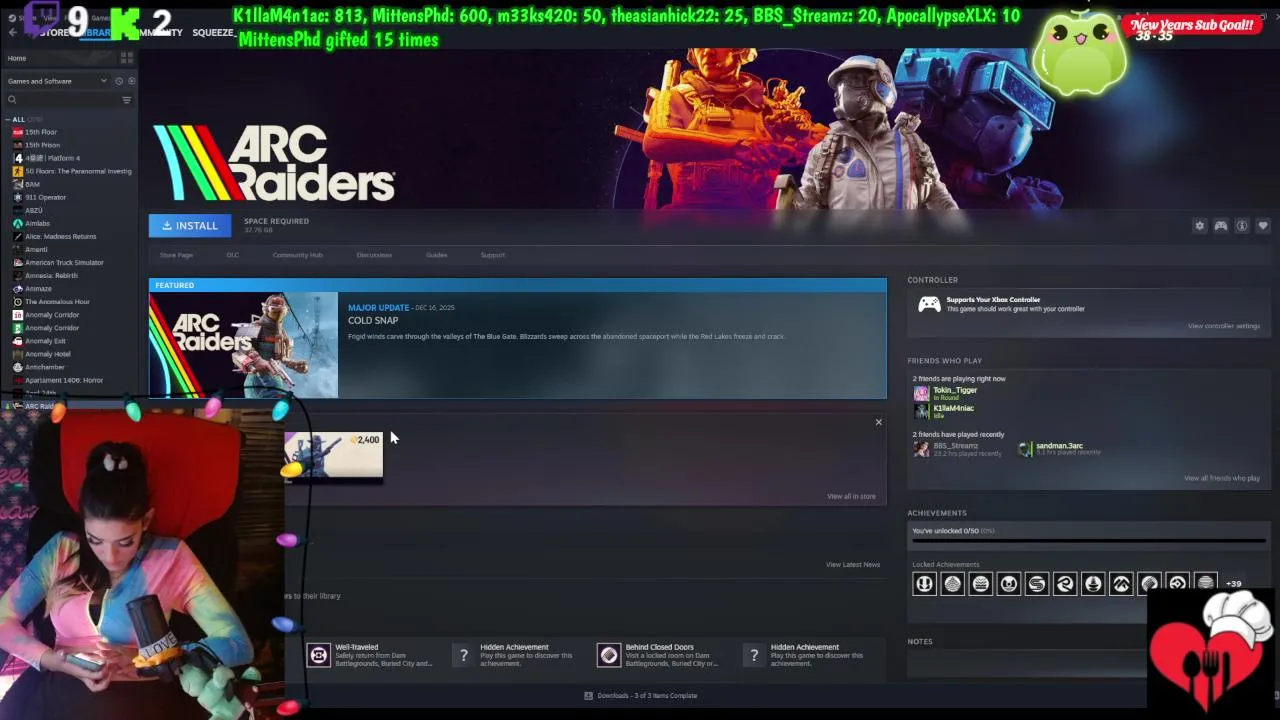Click Tokin_Tigger friend name
This screenshot has width=1280, height=720.
click(955, 390)
